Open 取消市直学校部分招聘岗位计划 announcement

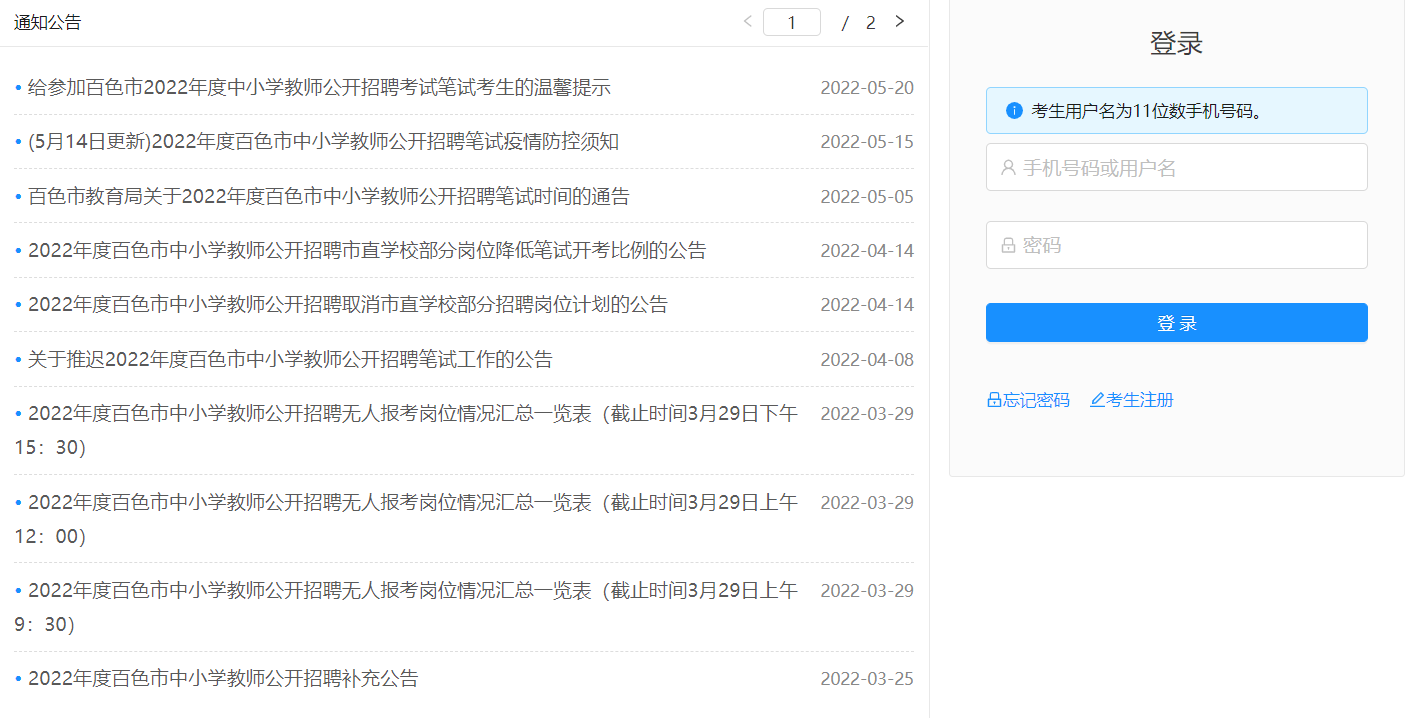tap(348, 305)
